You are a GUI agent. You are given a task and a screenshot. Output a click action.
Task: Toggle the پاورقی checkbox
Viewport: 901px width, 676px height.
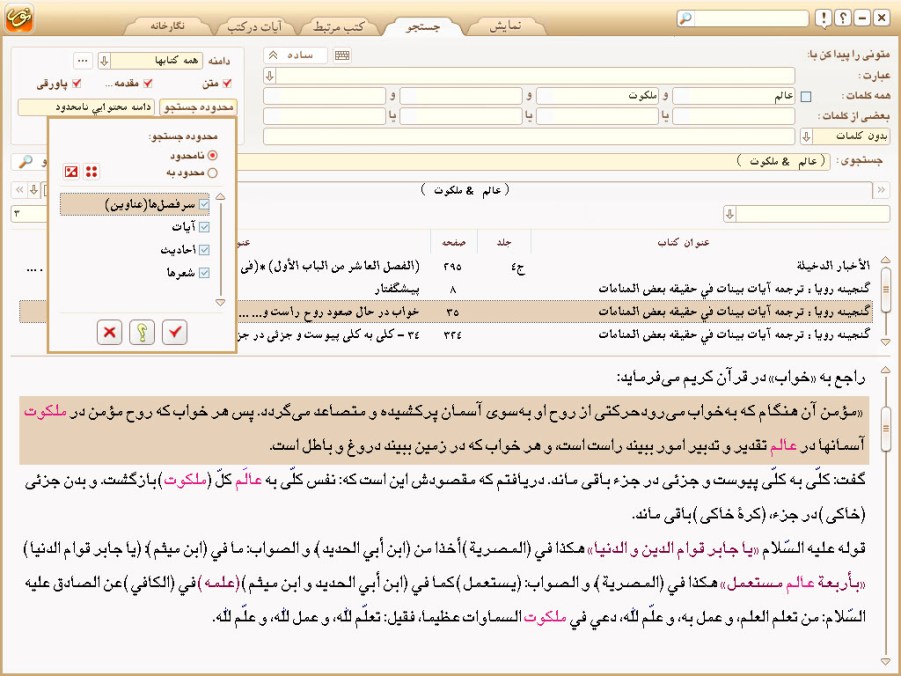click(x=76, y=83)
